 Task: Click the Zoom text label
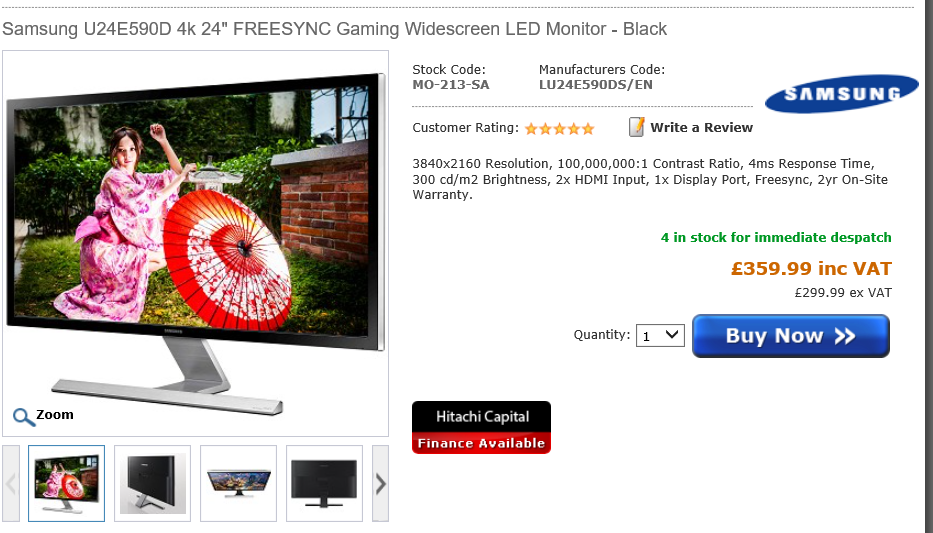point(55,415)
